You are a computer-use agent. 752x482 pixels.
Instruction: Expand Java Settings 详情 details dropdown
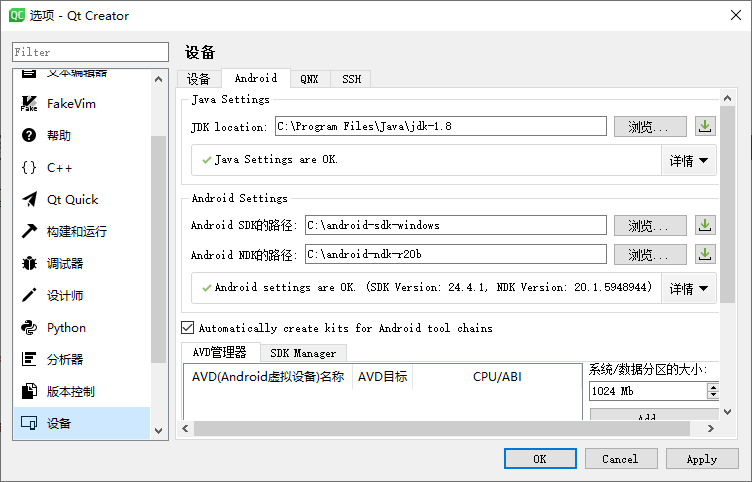point(689,161)
